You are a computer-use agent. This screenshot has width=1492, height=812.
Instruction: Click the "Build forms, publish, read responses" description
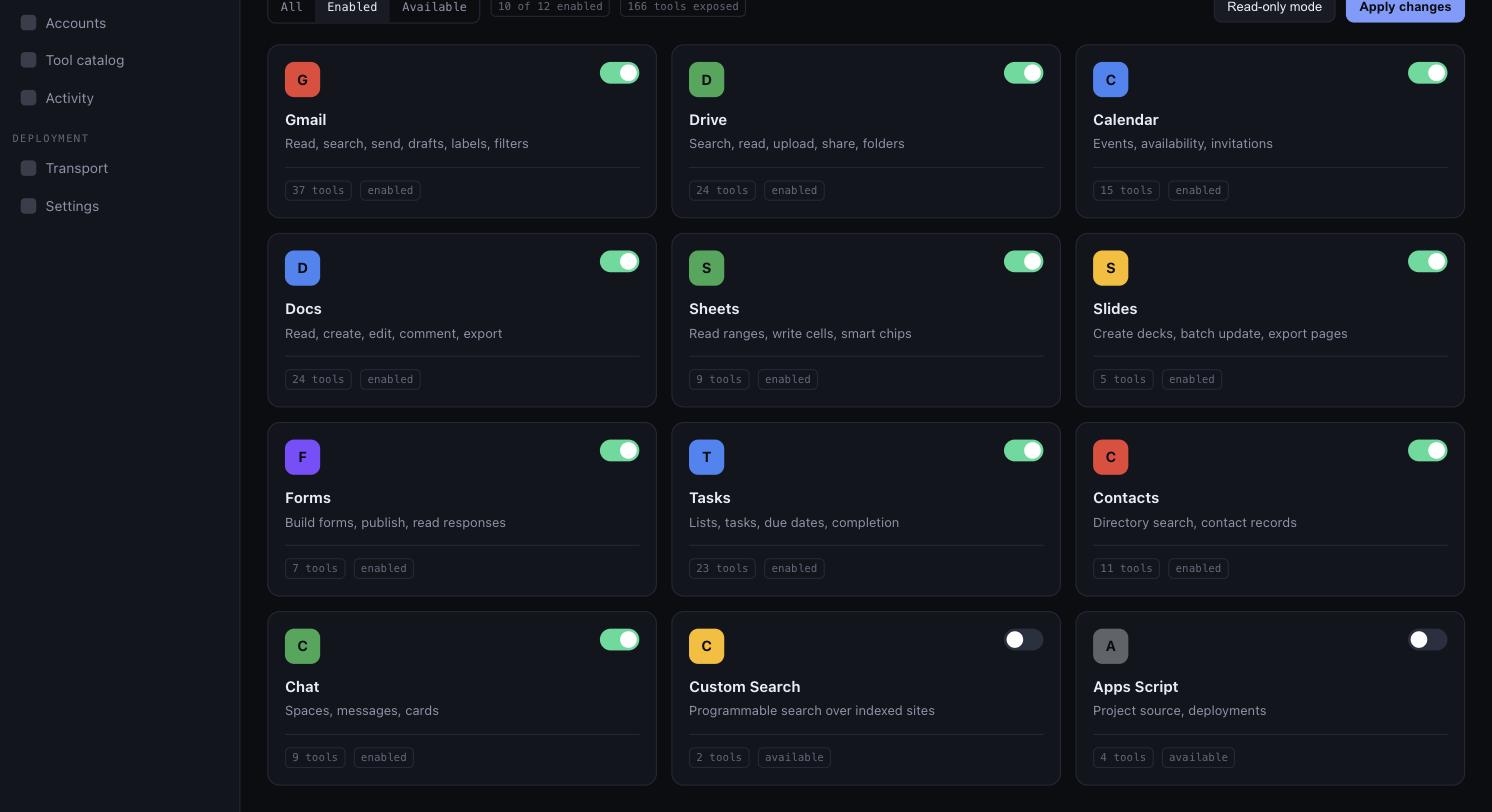click(395, 523)
